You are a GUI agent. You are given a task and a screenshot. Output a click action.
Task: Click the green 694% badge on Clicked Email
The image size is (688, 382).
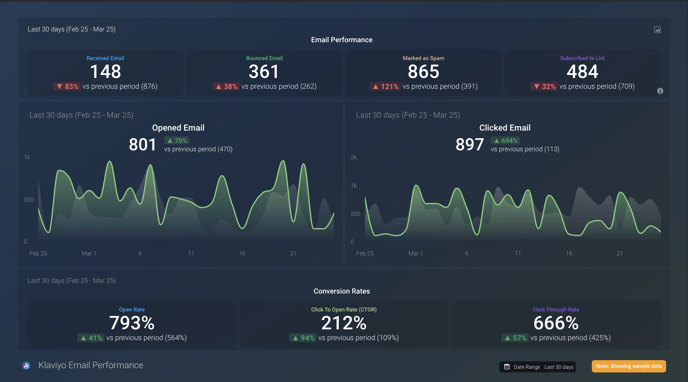505,141
